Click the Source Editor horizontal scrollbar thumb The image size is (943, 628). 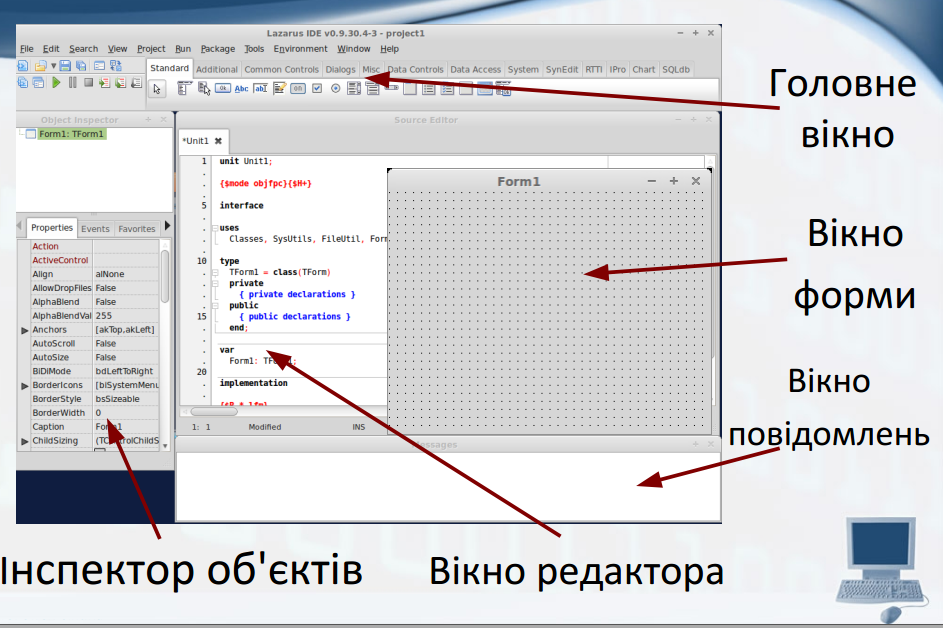click(x=214, y=412)
